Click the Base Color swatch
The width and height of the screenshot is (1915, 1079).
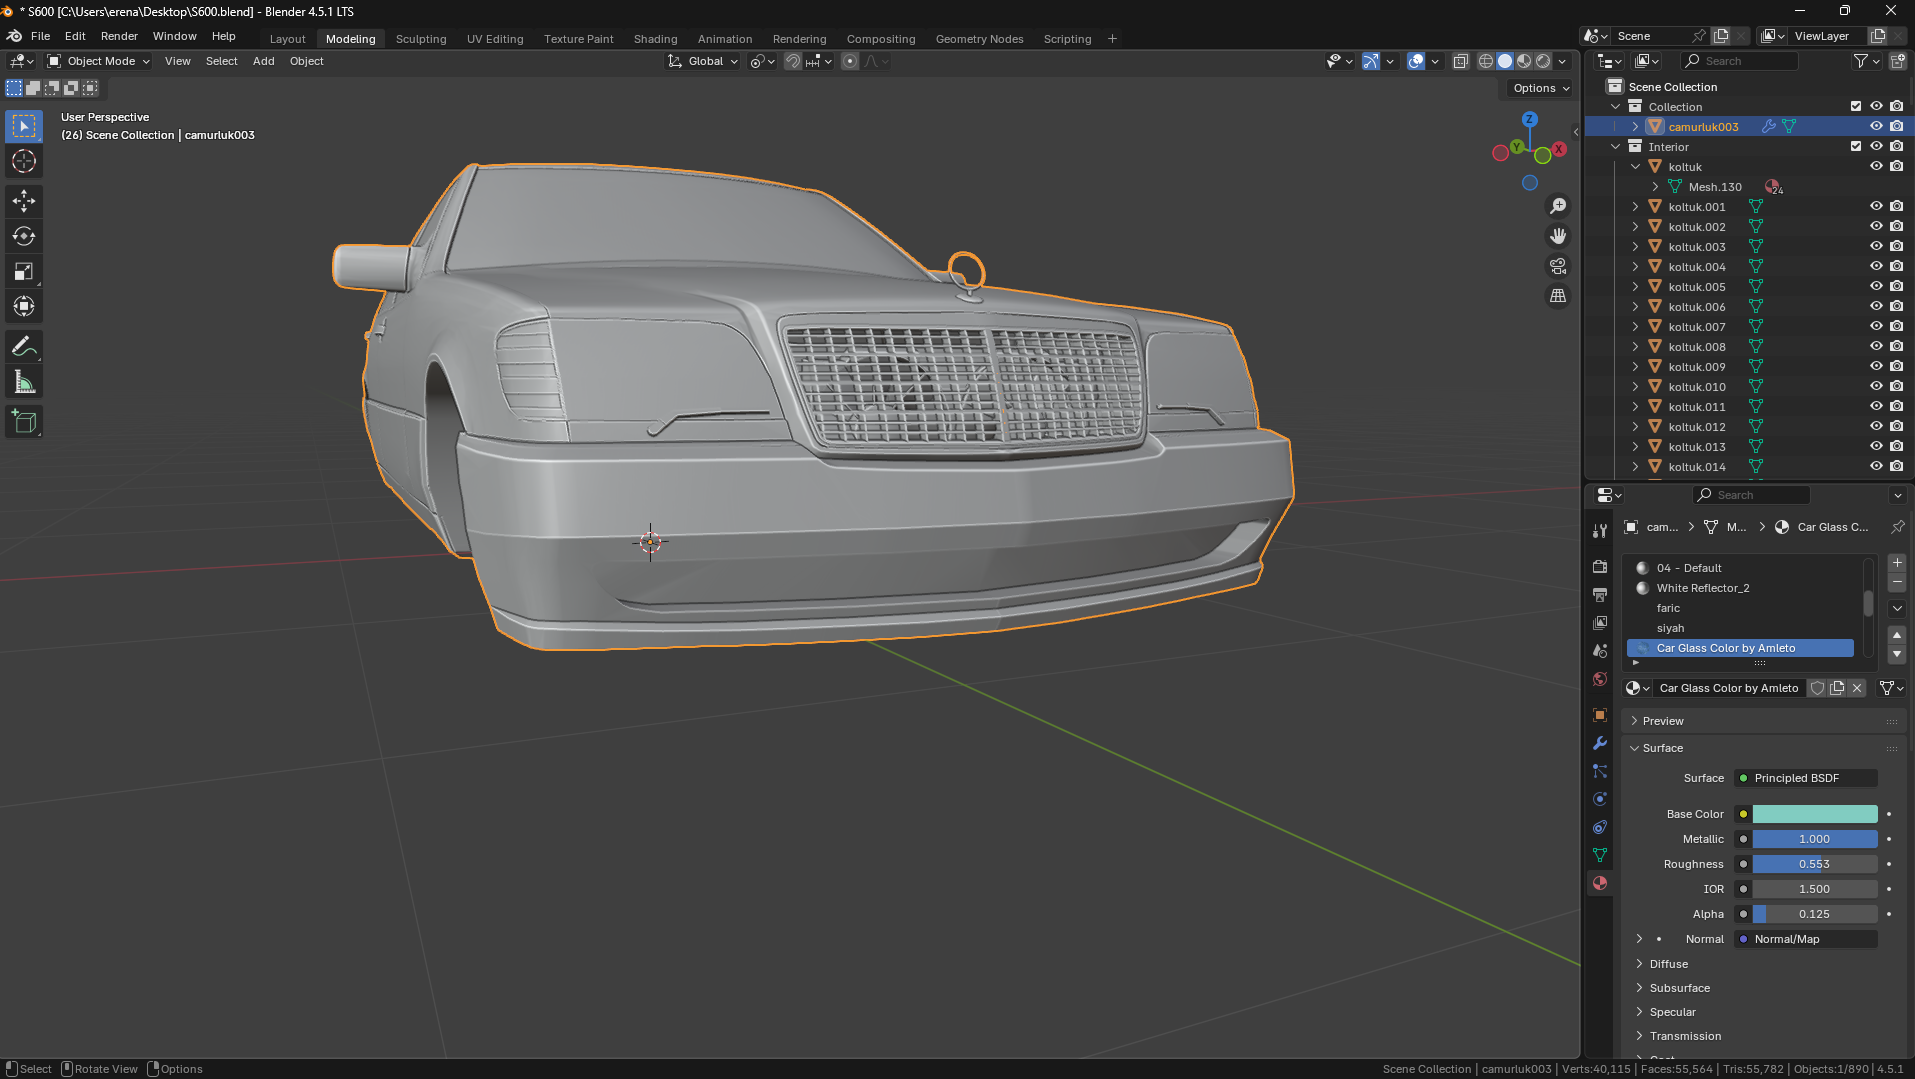1814,814
